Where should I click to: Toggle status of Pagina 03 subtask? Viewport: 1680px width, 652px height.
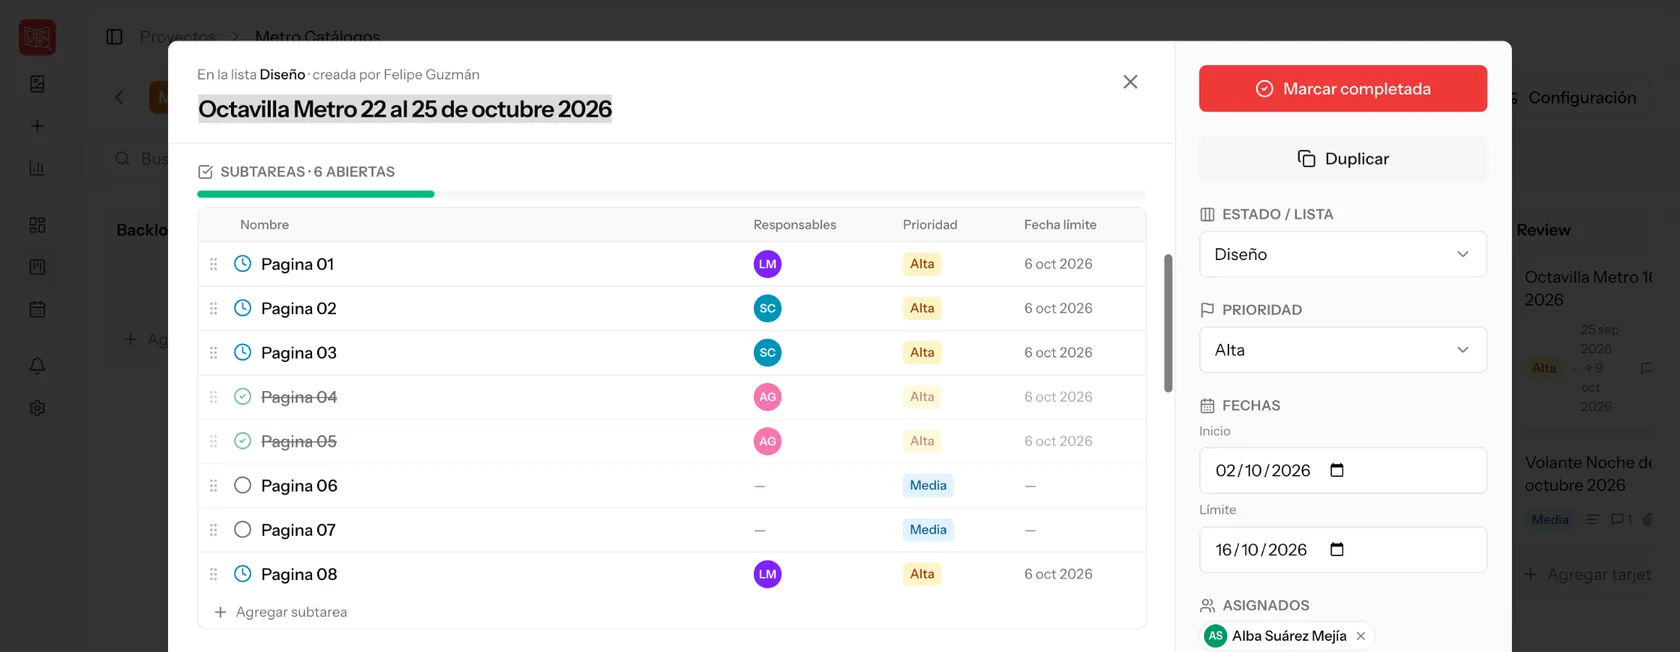point(242,352)
